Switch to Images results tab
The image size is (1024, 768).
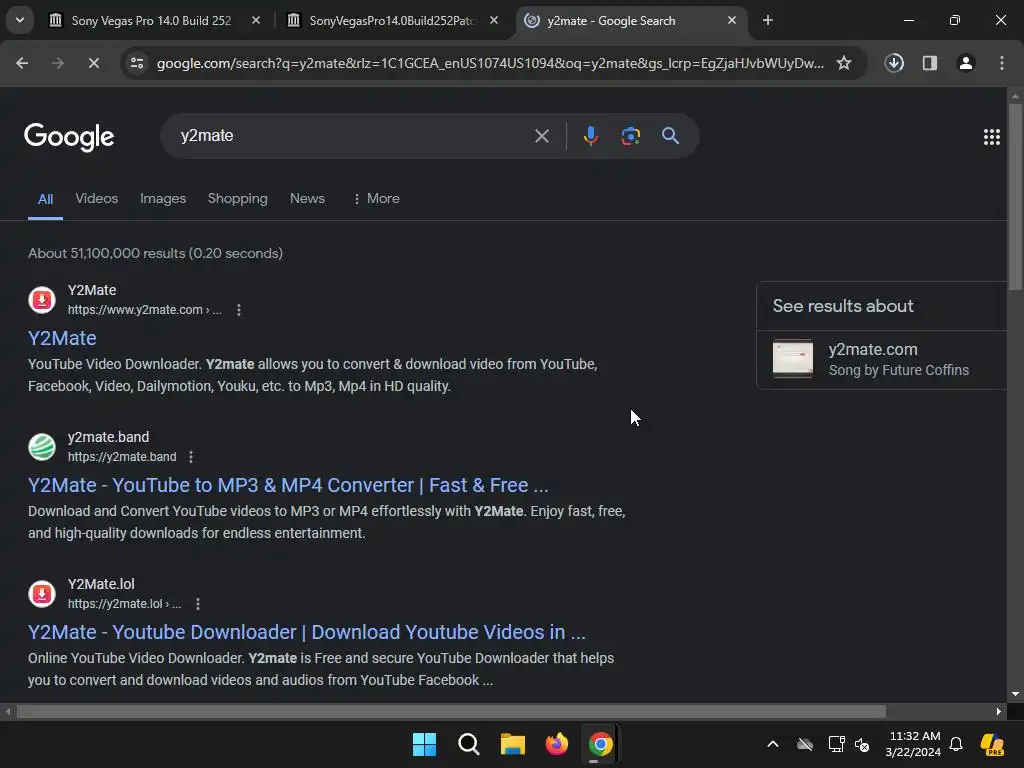163,199
